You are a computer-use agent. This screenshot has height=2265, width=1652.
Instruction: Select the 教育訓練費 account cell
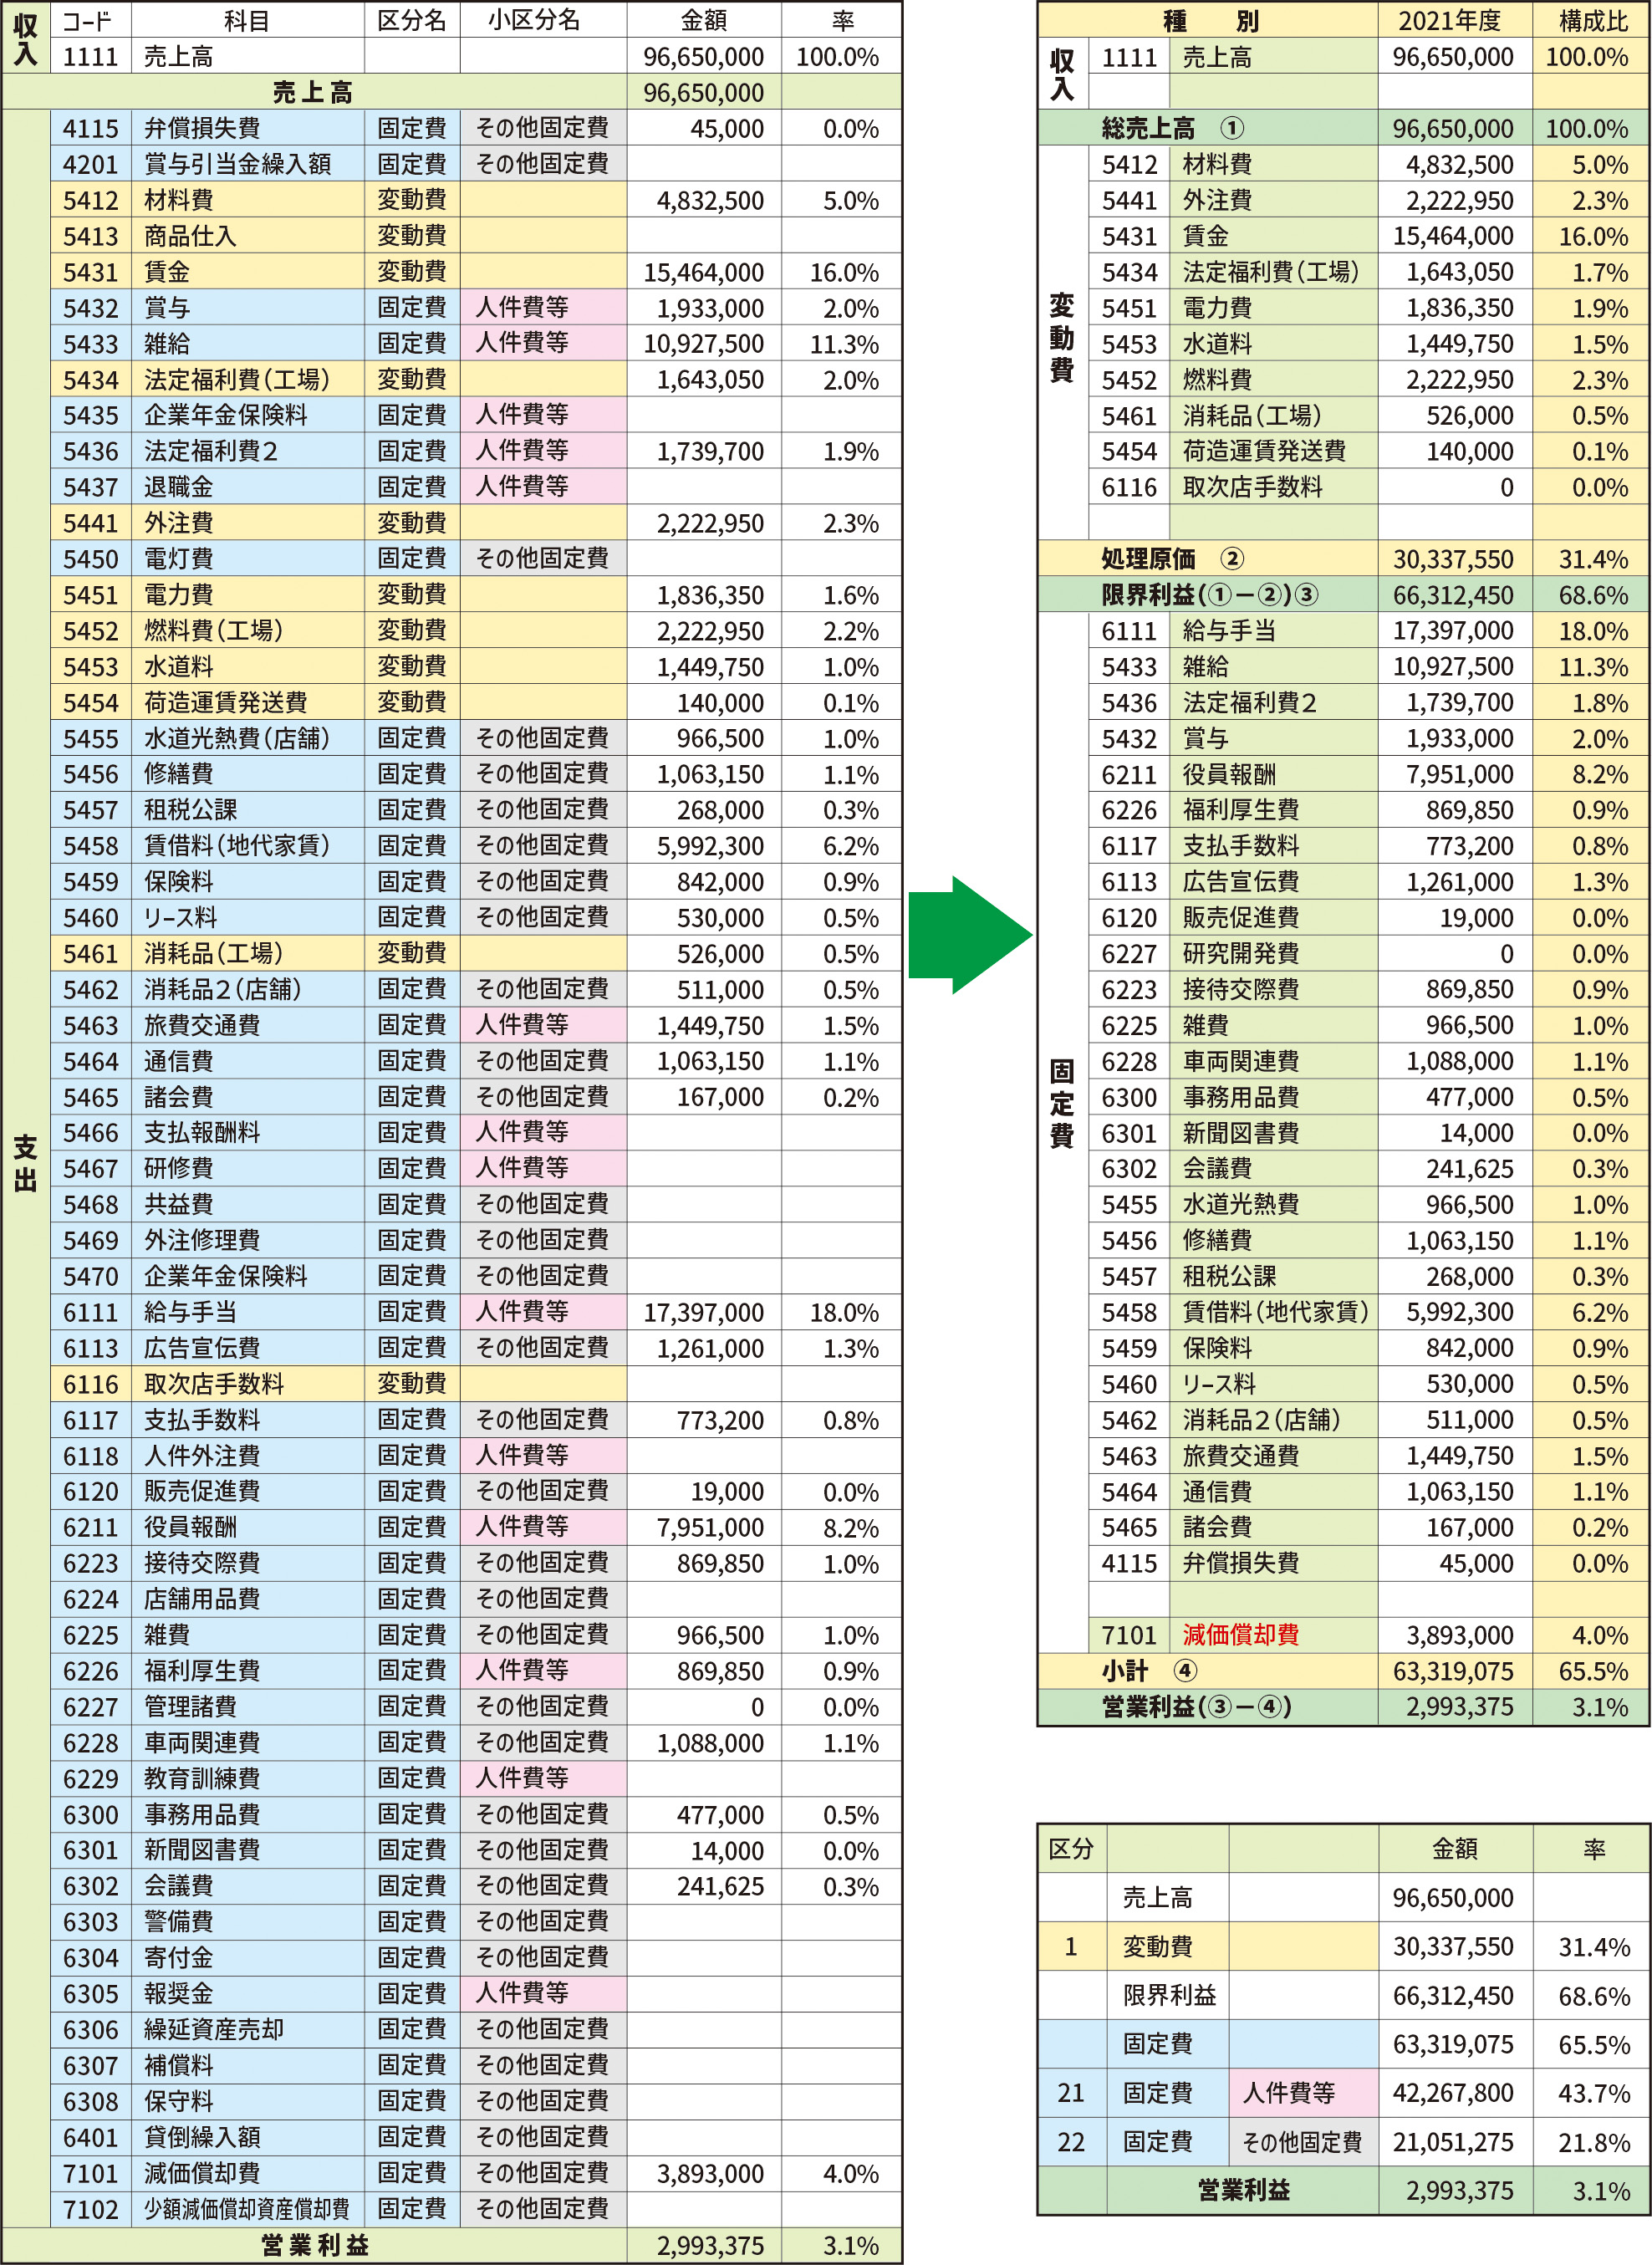click(x=247, y=1778)
